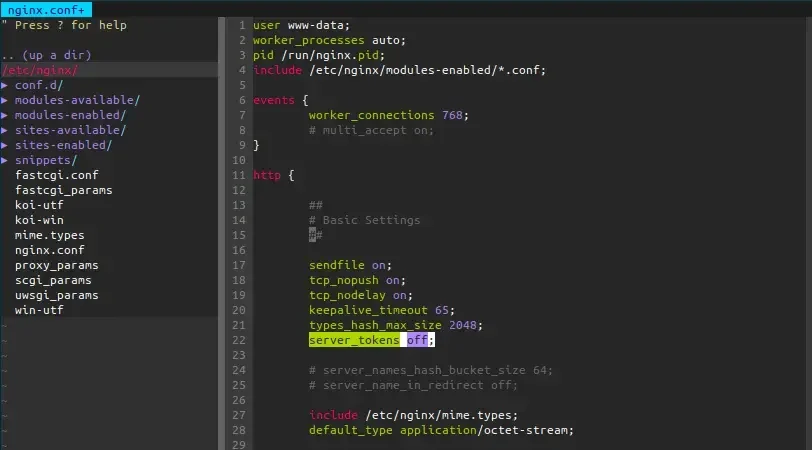
Task: Click 'worker_connections' directive
Action: point(371,115)
